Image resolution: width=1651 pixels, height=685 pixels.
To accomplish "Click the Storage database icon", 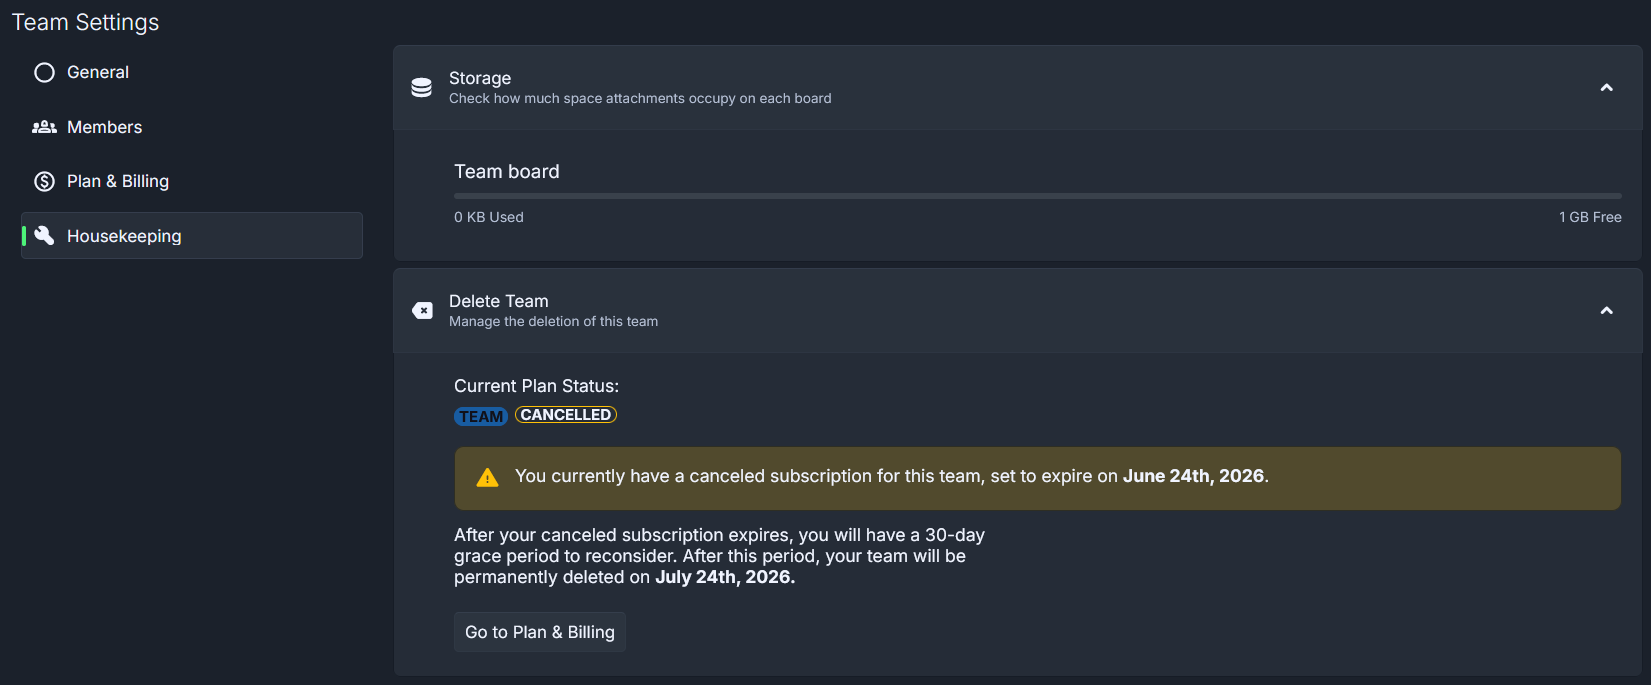I will click(x=422, y=88).
